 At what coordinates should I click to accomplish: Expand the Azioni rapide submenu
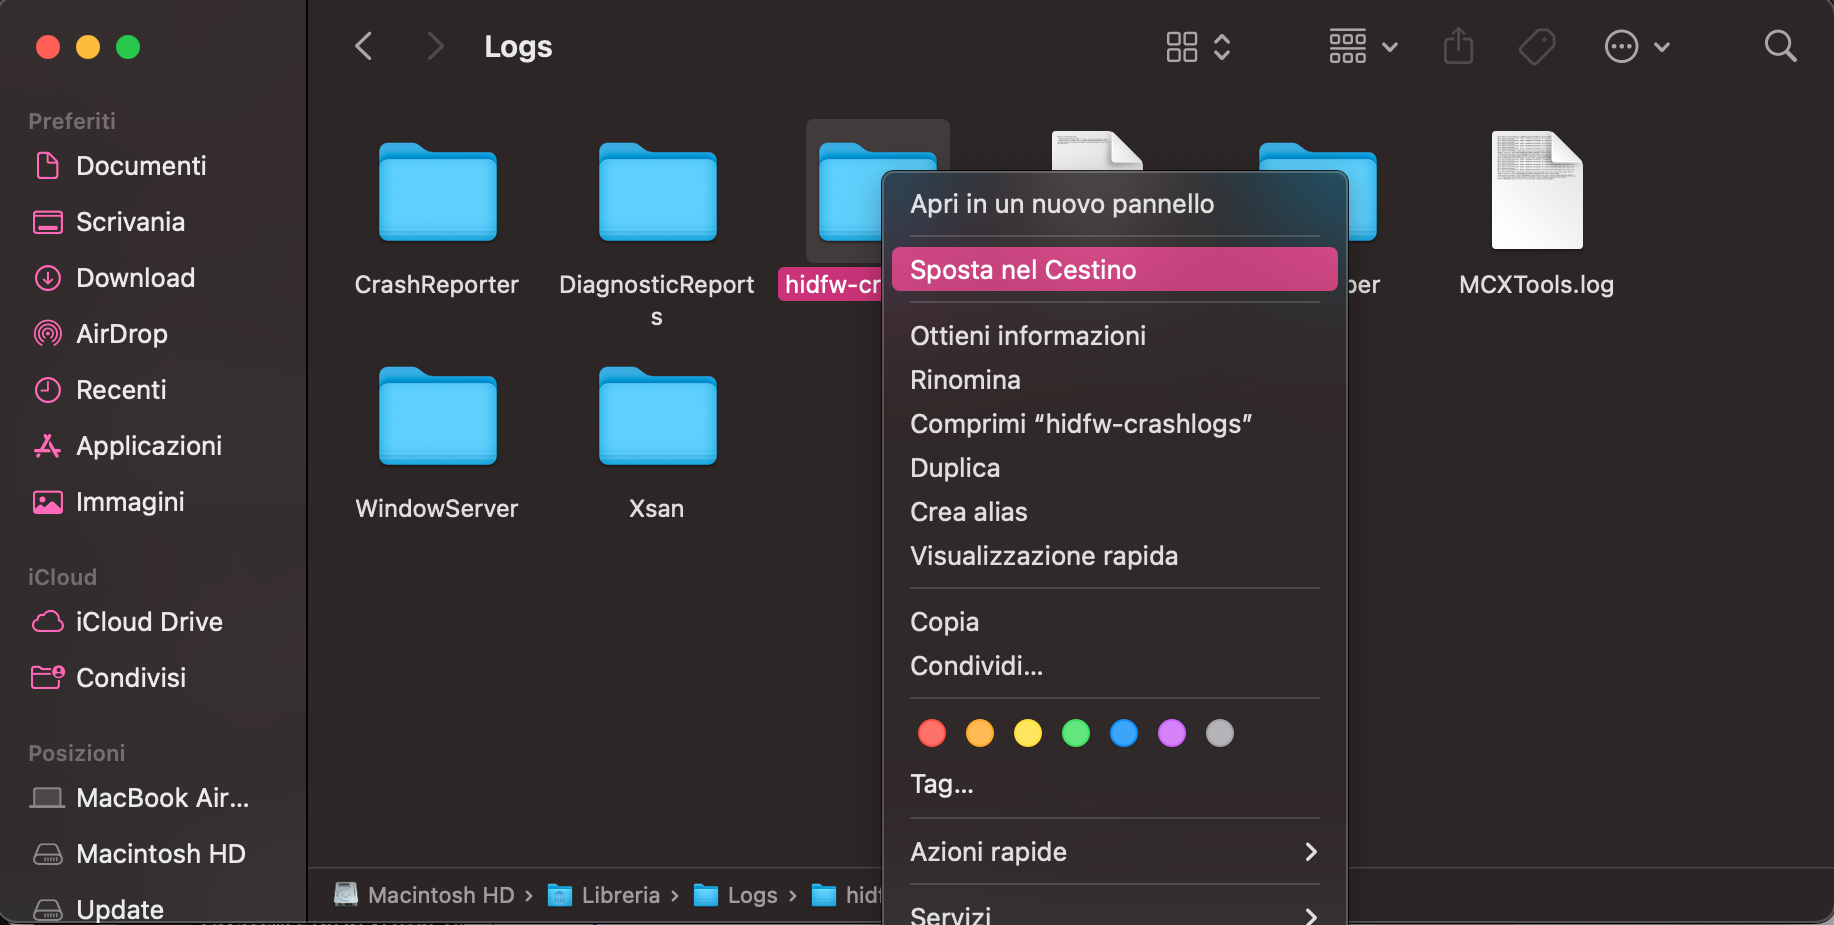(x=1114, y=852)
